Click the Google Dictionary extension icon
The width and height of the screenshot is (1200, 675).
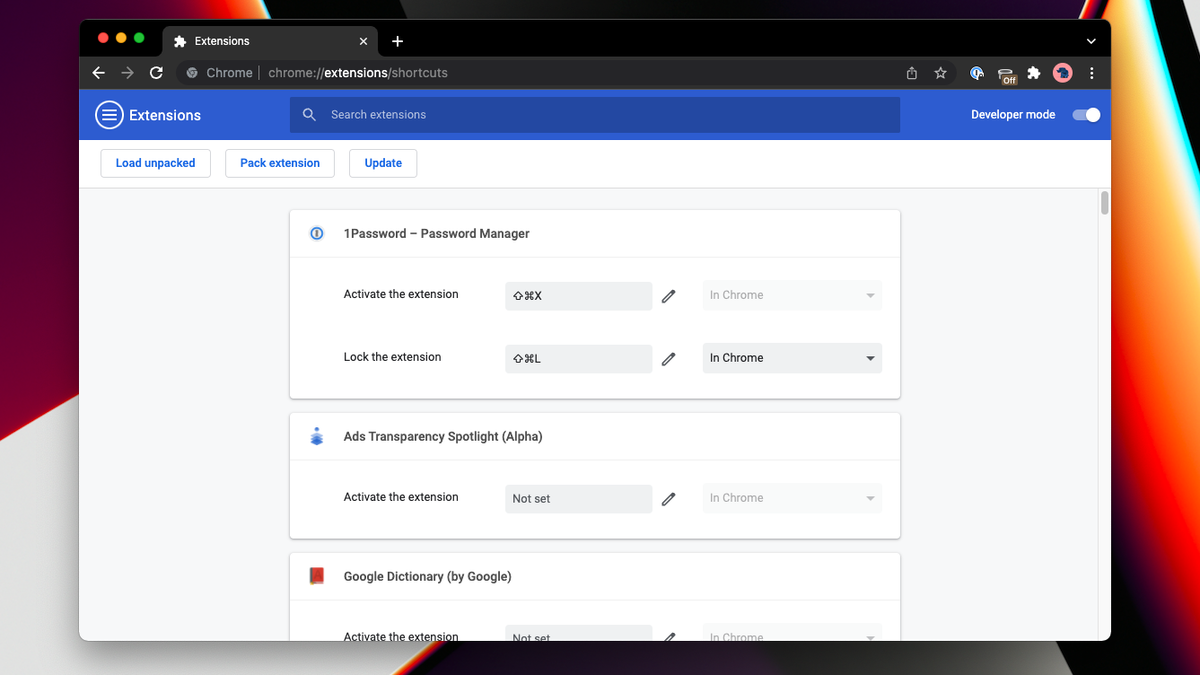(x=316, y=576)
